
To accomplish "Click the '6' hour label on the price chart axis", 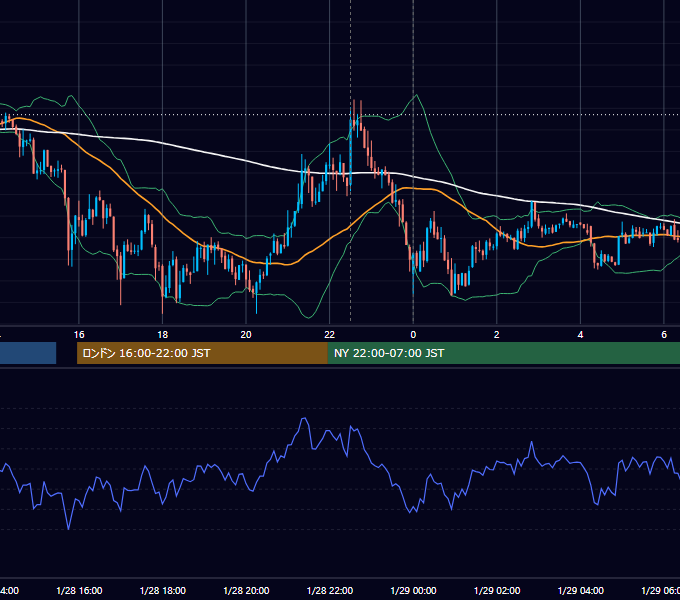I will (664, 335).
